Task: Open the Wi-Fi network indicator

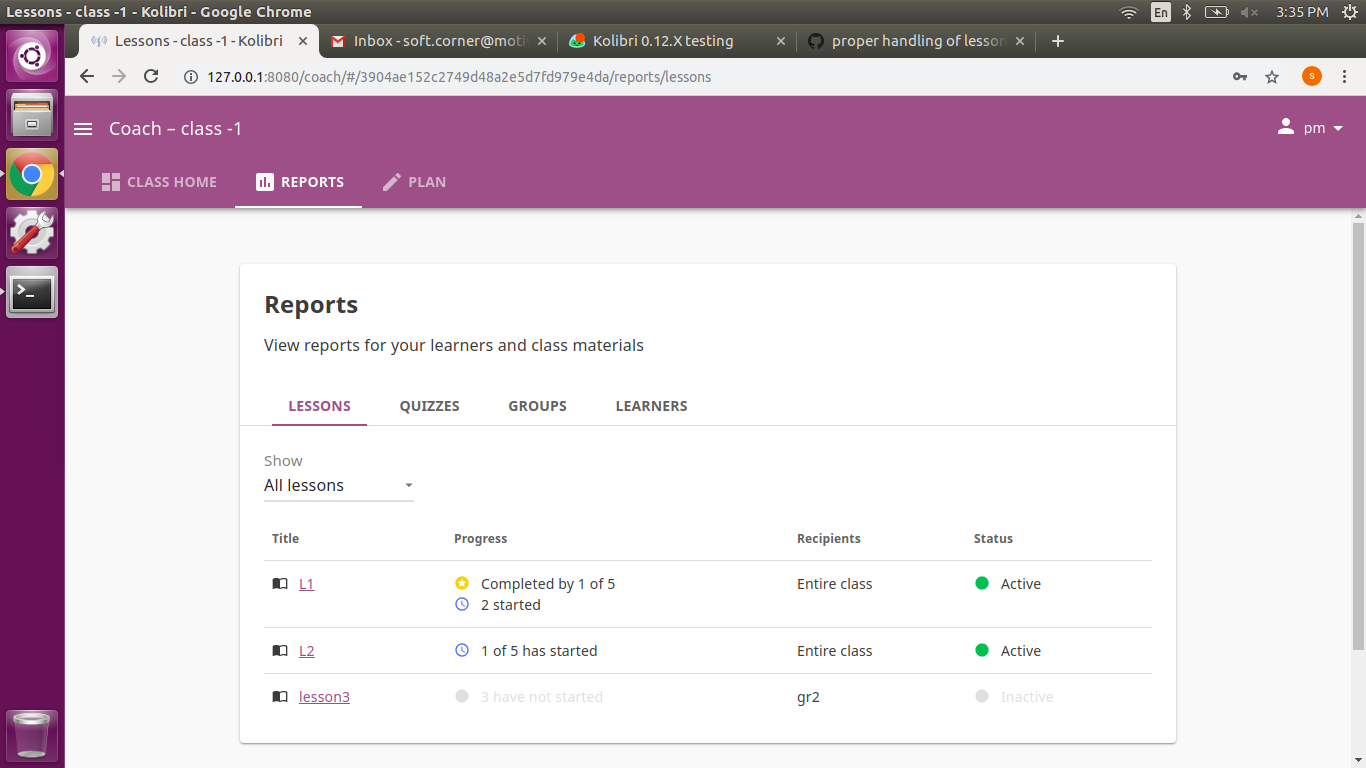Action: tap(1129, 12)
